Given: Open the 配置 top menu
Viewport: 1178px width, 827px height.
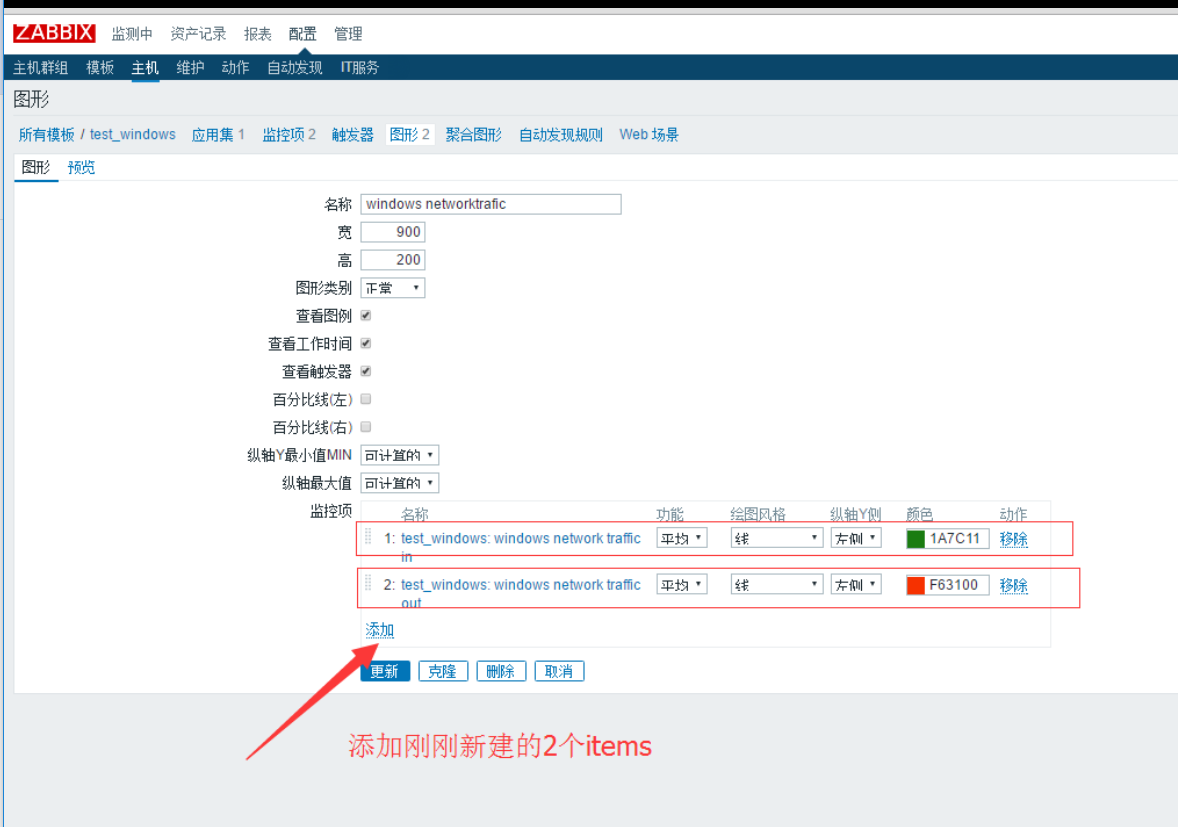Looking at the screenshot, I should click(x=303, y=34).
